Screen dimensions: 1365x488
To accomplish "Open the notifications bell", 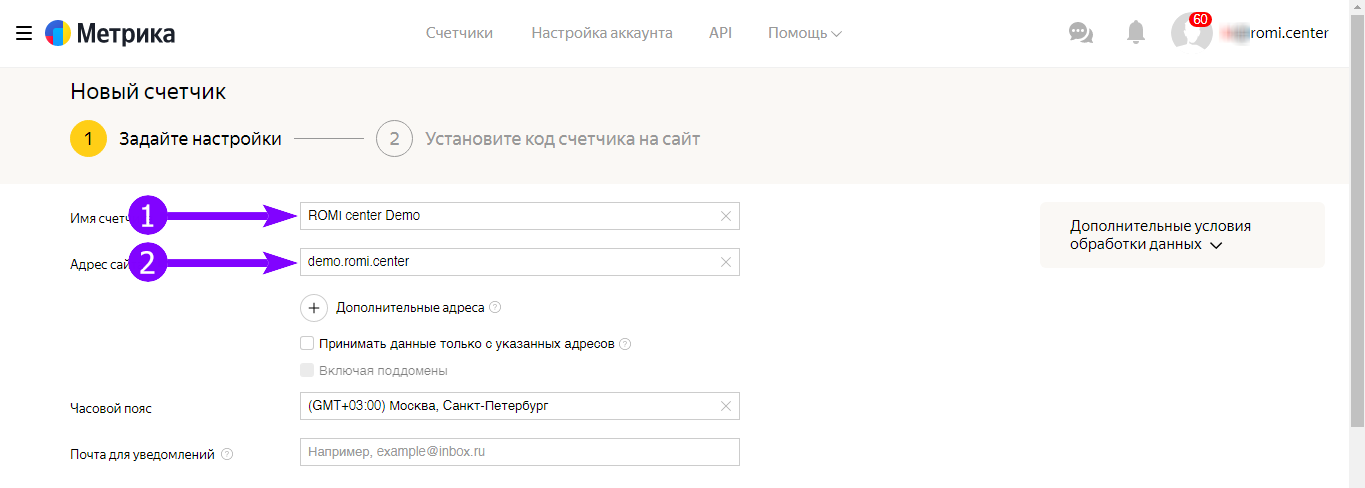I will pyautogui.click(x=1135, y=33).
